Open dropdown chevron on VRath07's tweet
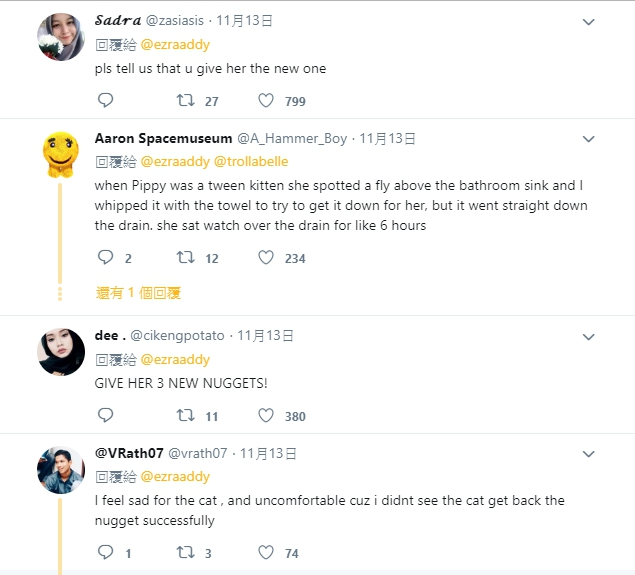 (589, 454)
